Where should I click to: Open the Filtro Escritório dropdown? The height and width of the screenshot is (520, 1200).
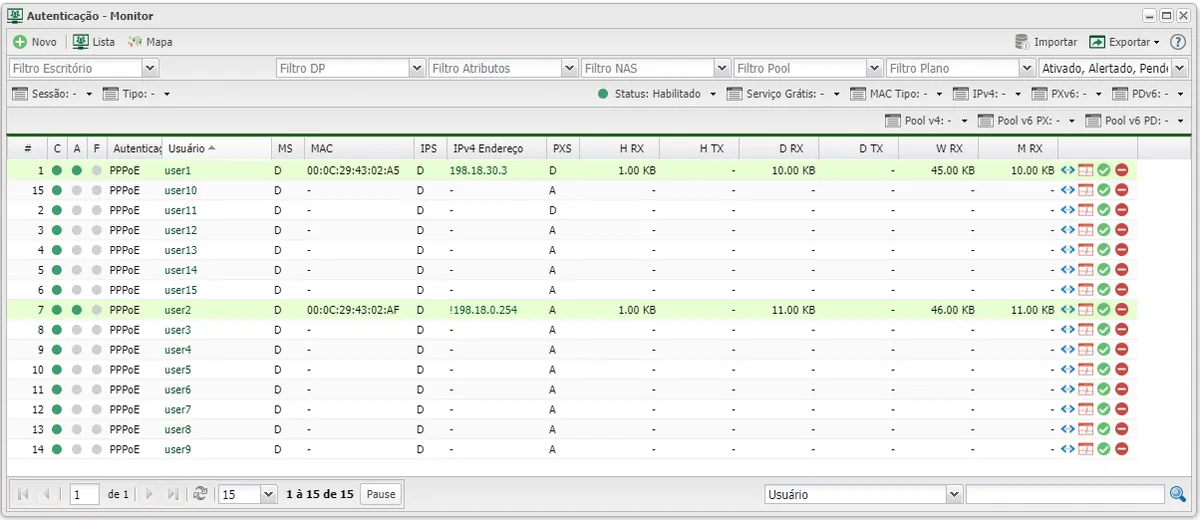150,68
